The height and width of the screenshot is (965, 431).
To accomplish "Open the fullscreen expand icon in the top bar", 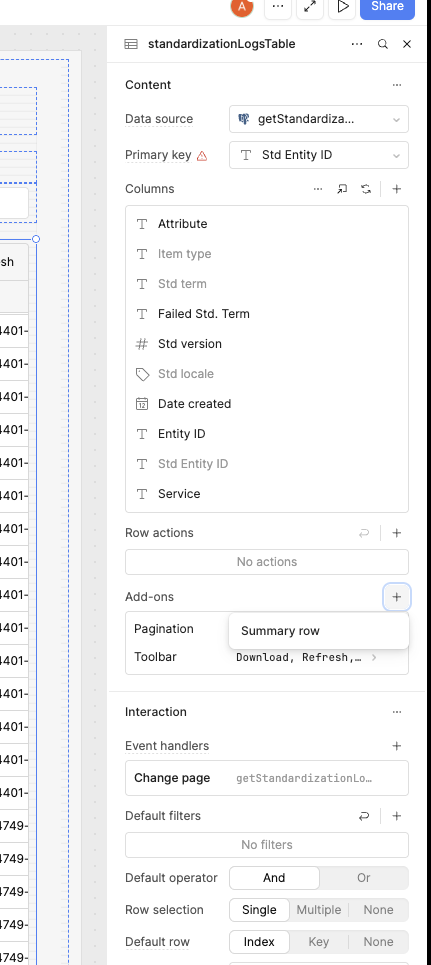I will 310,7.
